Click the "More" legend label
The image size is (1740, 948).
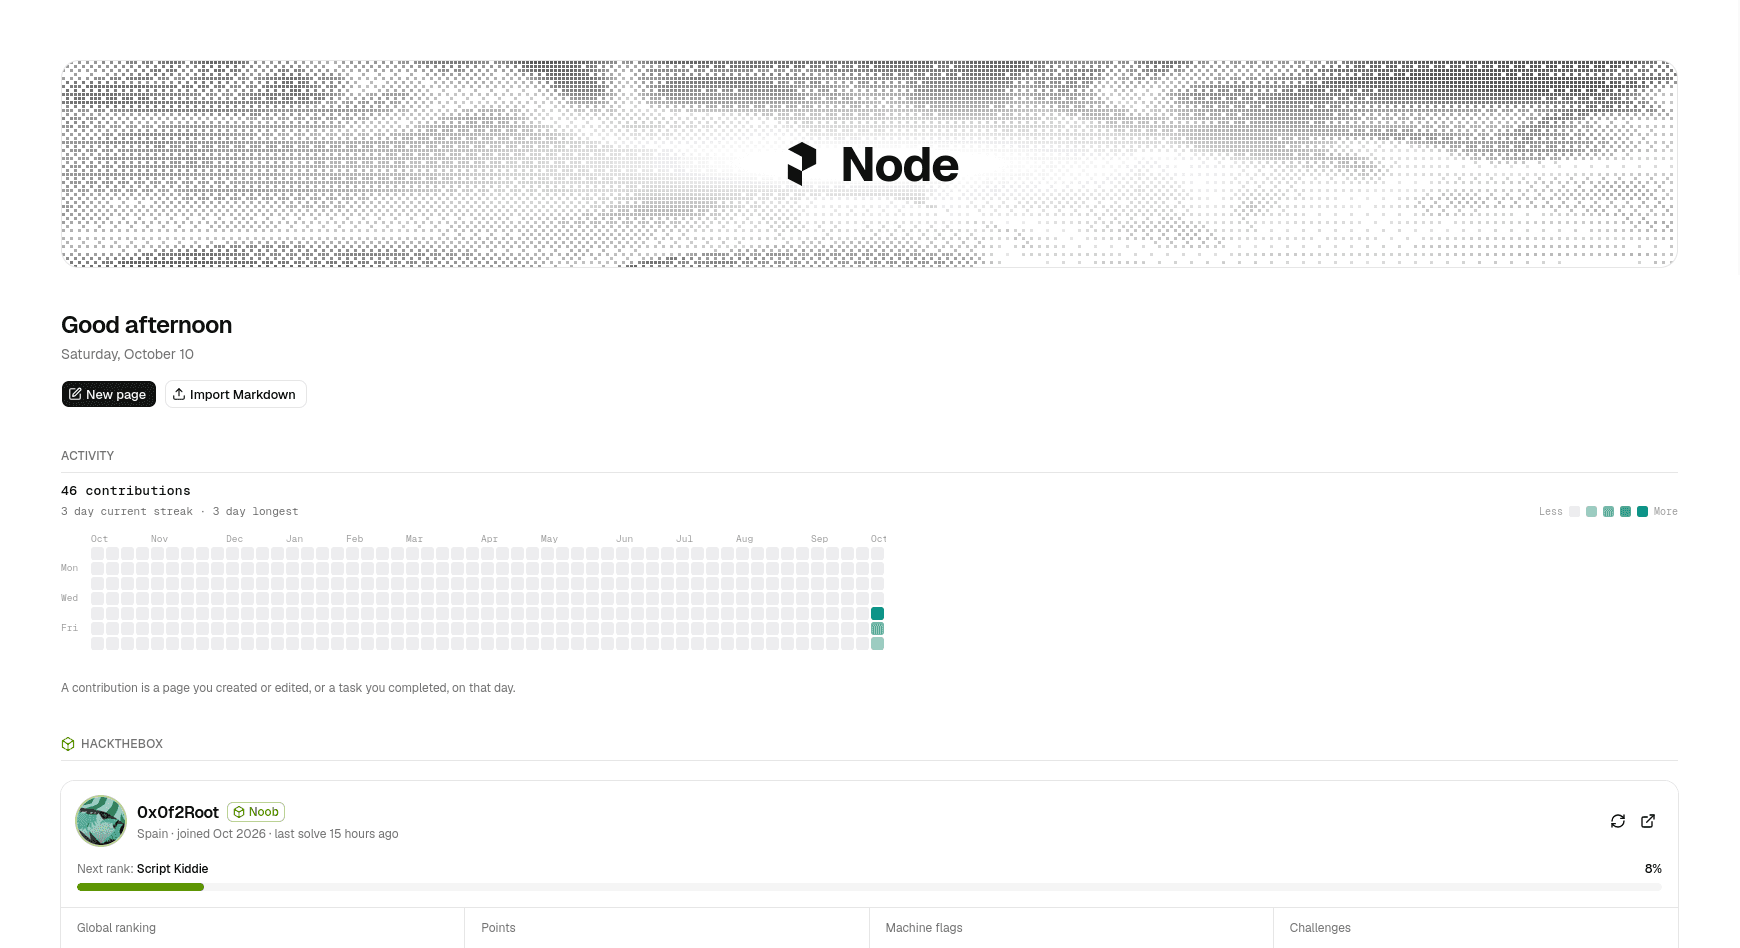(1665, 511)
